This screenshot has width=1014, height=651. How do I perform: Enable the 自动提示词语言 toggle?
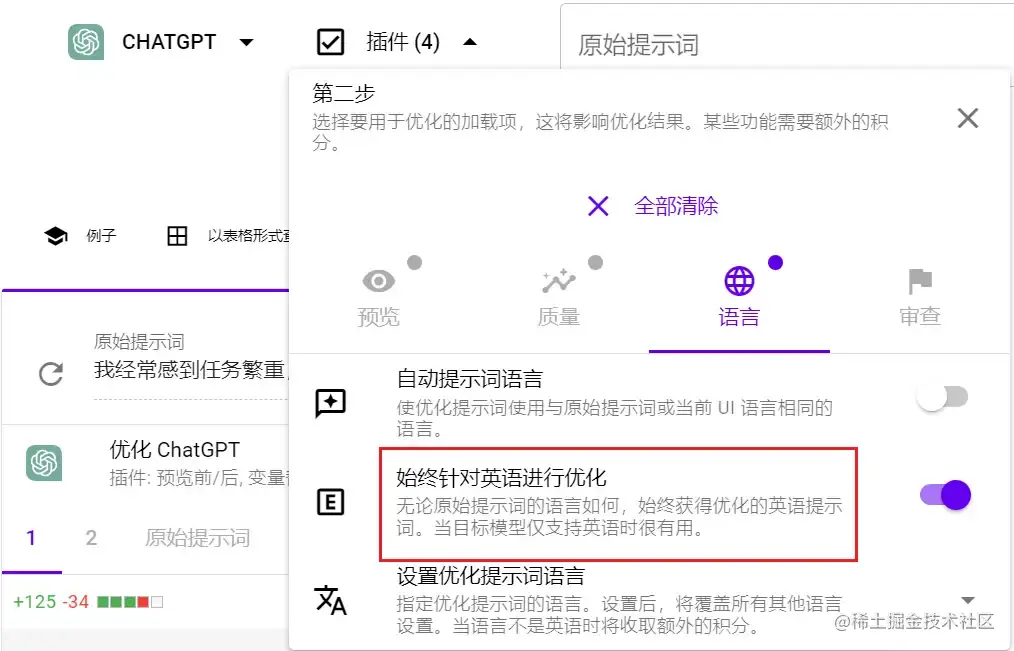tap(943, 397)
